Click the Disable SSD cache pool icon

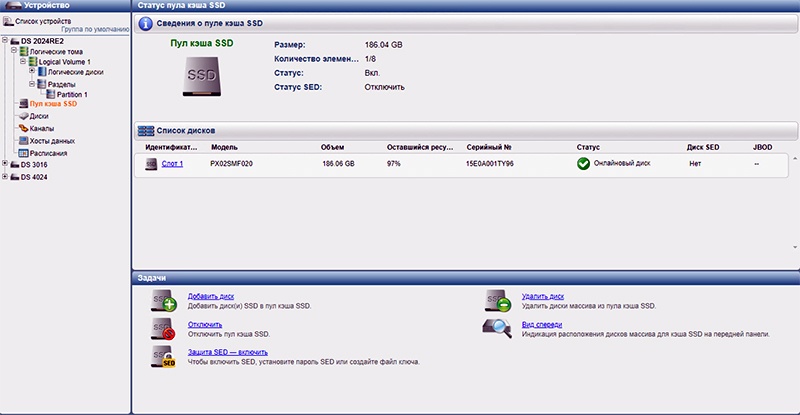pos(163,329)
